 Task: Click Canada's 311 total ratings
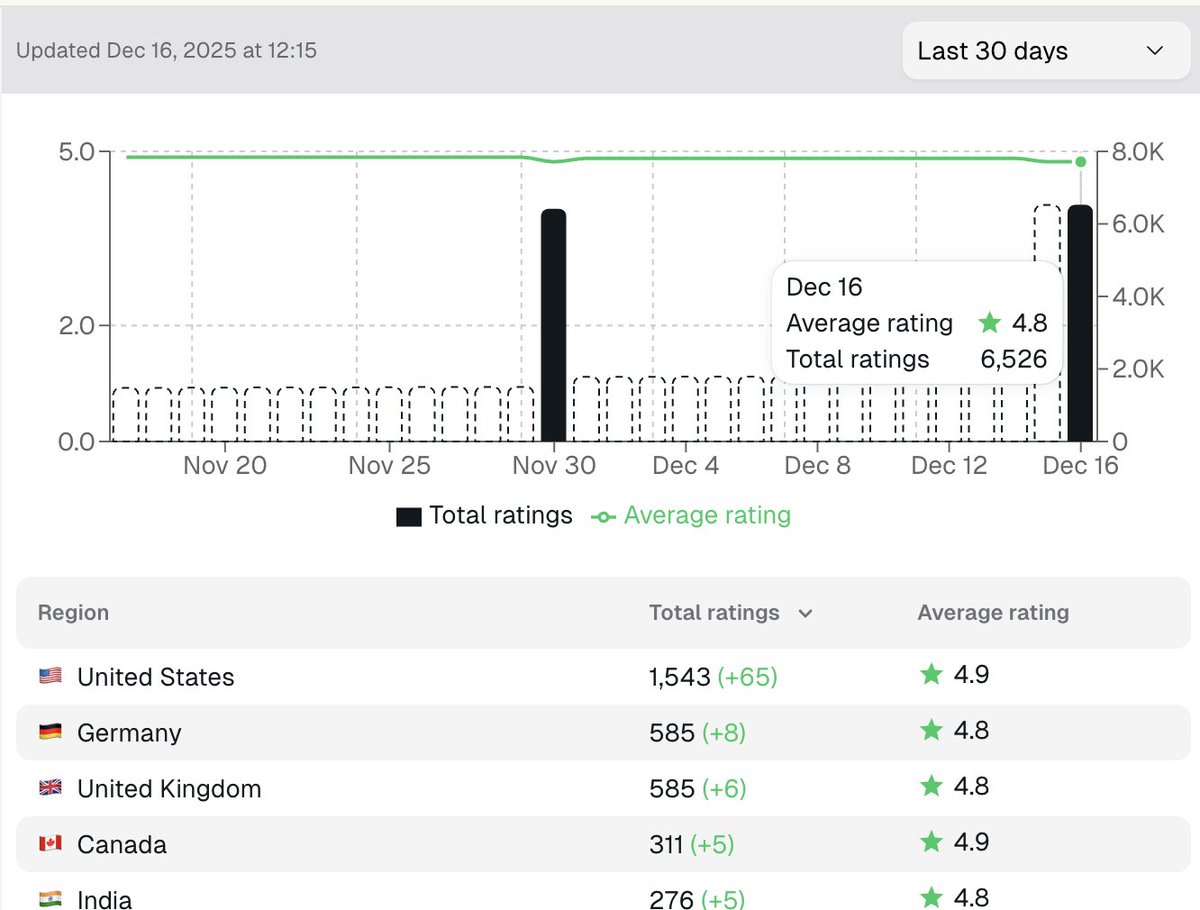pyautogui.click(x=665, y=845)
